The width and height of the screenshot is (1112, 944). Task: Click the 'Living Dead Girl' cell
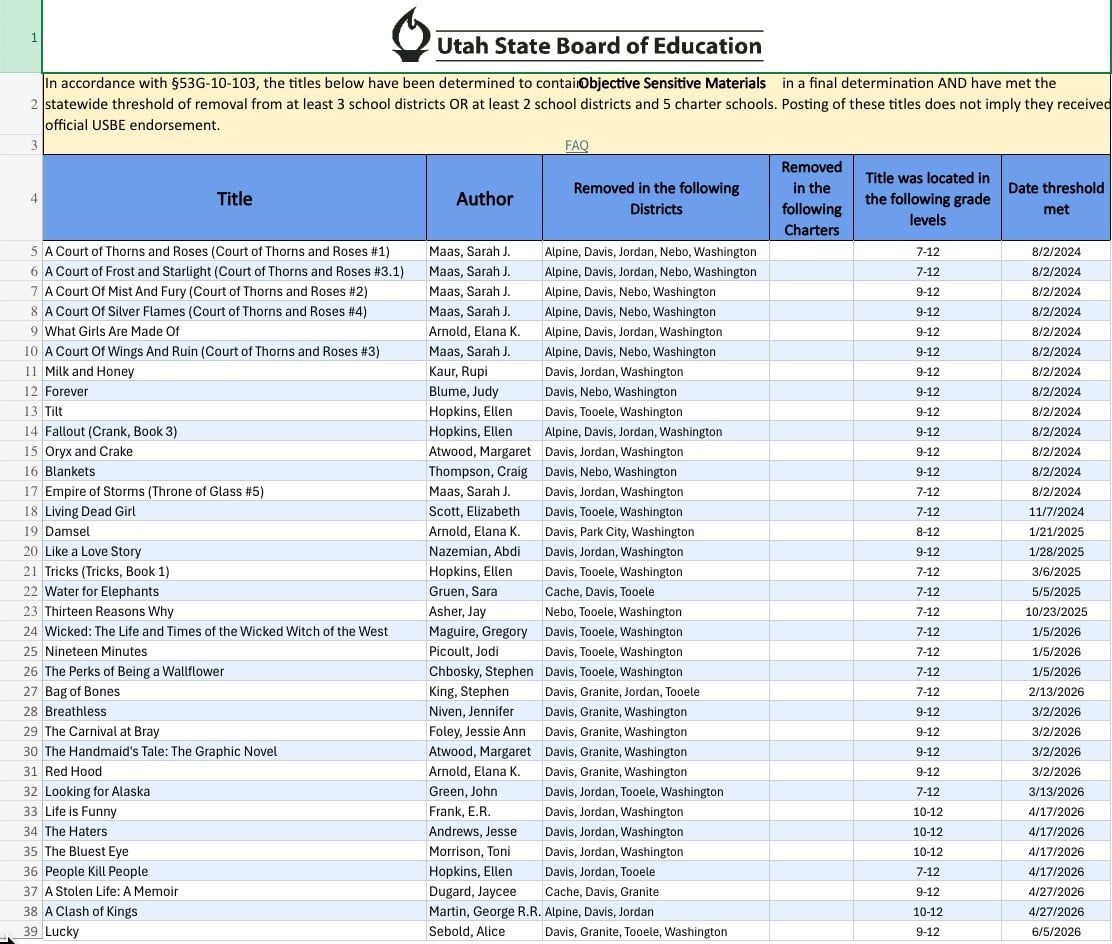(x=235, y=511)
